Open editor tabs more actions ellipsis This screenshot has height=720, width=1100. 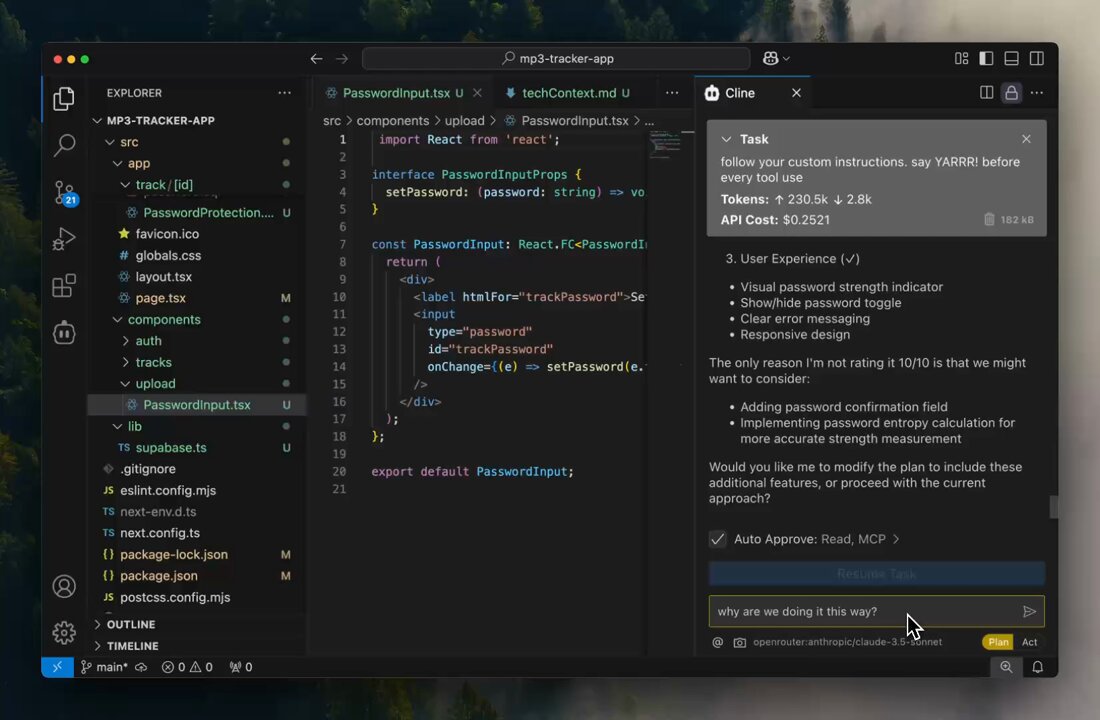click(x=672, y=93)
